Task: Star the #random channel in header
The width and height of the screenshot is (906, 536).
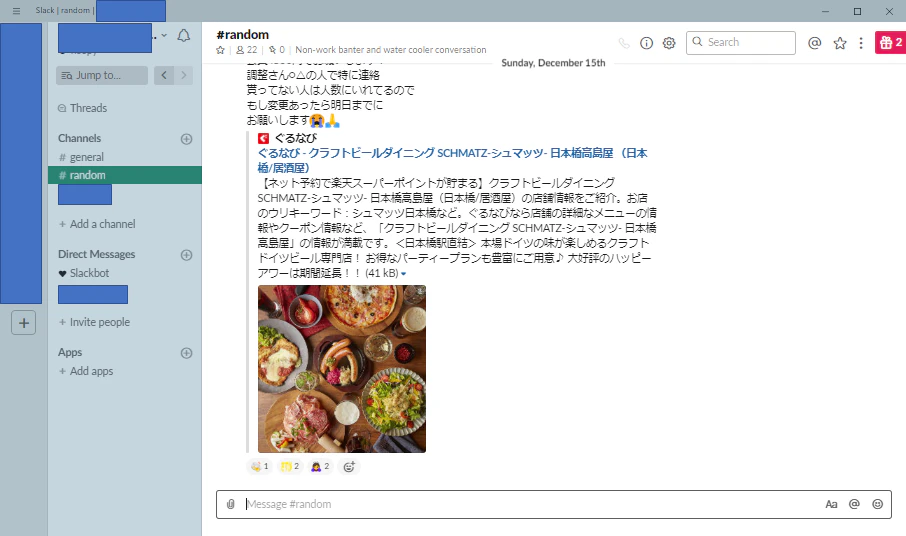Action: tap(220, 50)
